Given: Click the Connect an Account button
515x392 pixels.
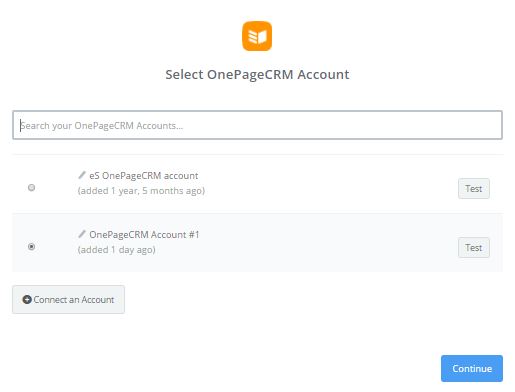Looking at the screenshot, I should click(68, 299).
